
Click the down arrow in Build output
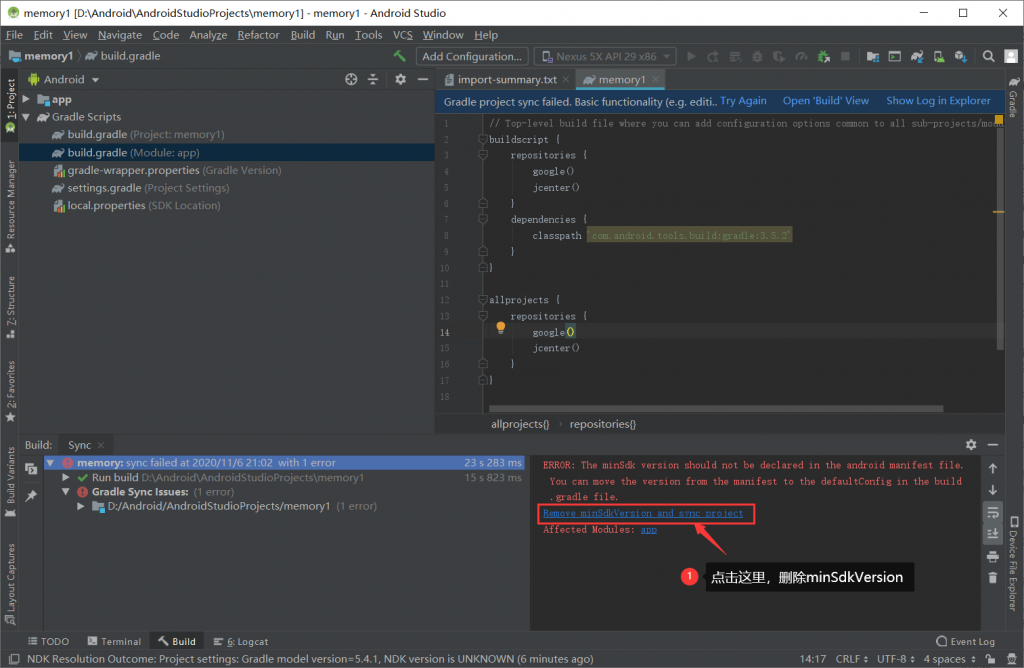coord(993,490)
